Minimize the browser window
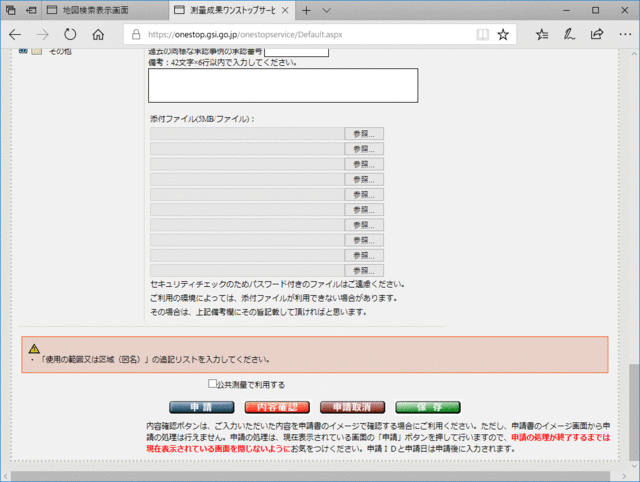This screenshot has width=640, height=482. 567,10
